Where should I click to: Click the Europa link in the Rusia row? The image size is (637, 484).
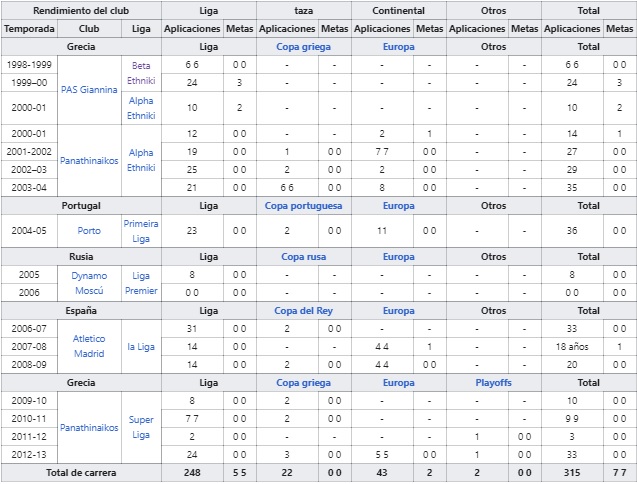pos(398,257)
